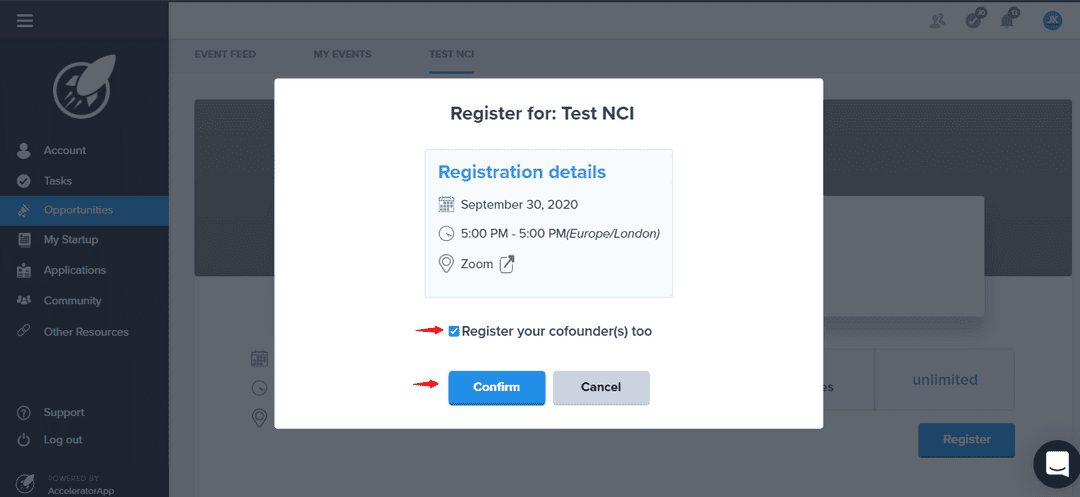Go to Account in sidebar

pyautogui.click(x=65, y=150)
